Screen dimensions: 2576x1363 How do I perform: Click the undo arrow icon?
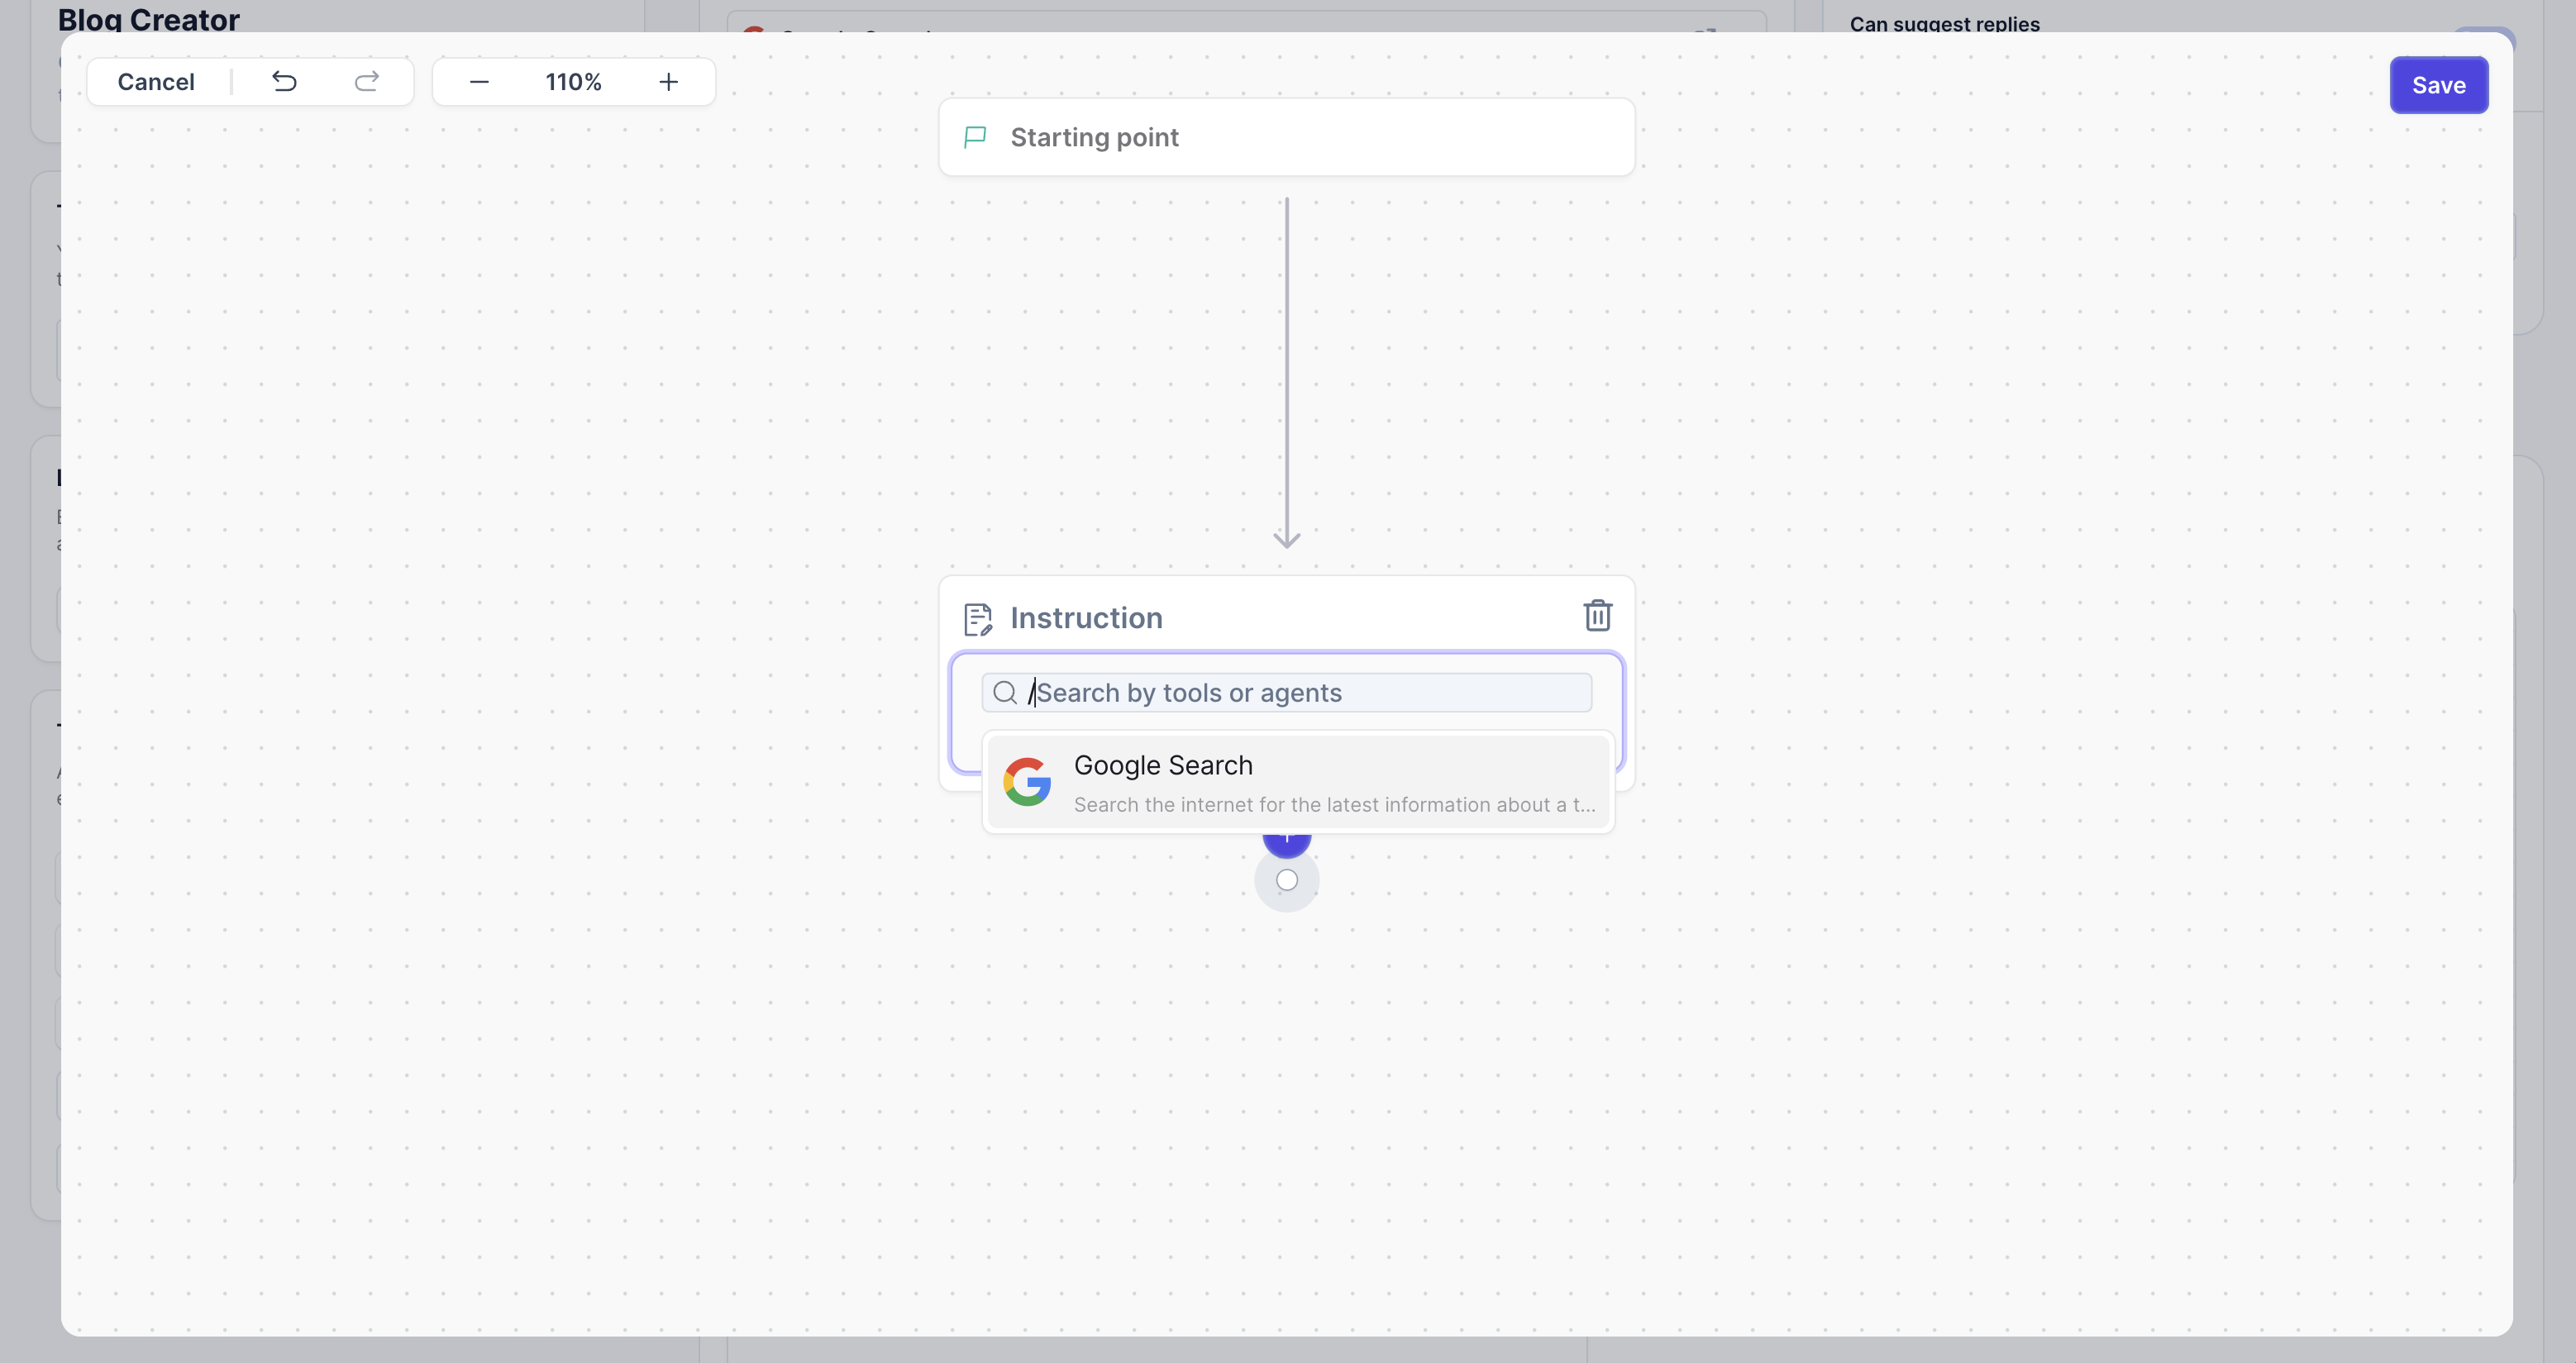click(285, 81)
